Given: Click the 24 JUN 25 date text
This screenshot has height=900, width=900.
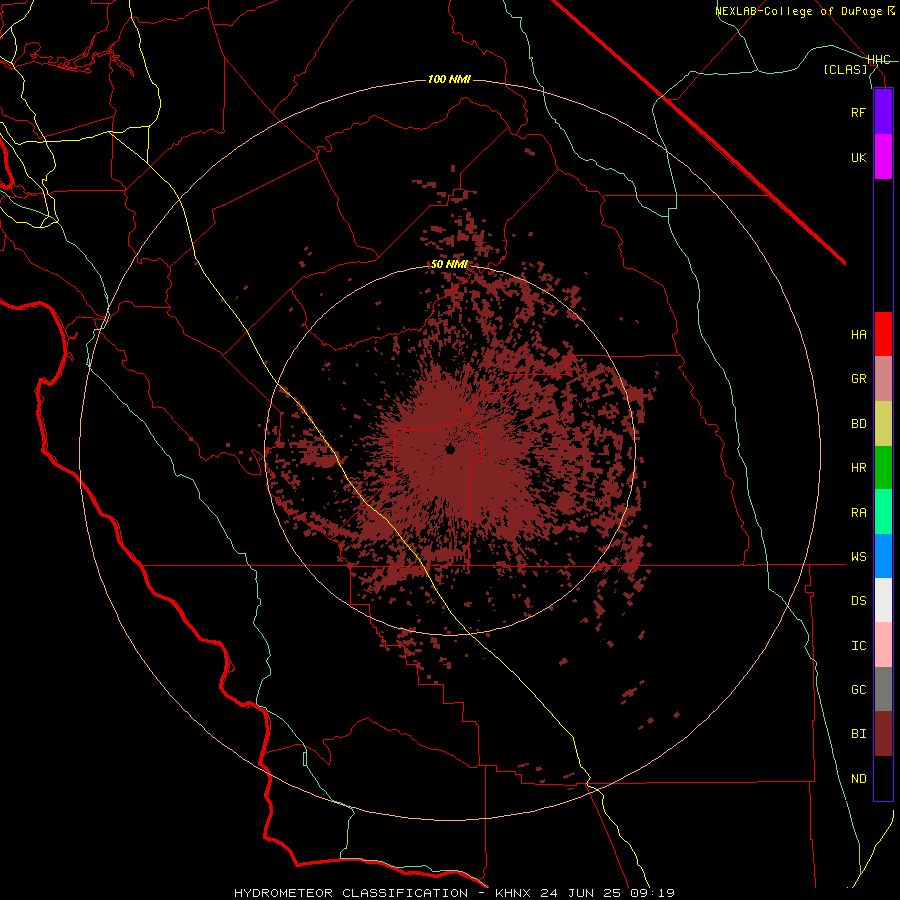Looking at the screenshot, I should point(582,893).
